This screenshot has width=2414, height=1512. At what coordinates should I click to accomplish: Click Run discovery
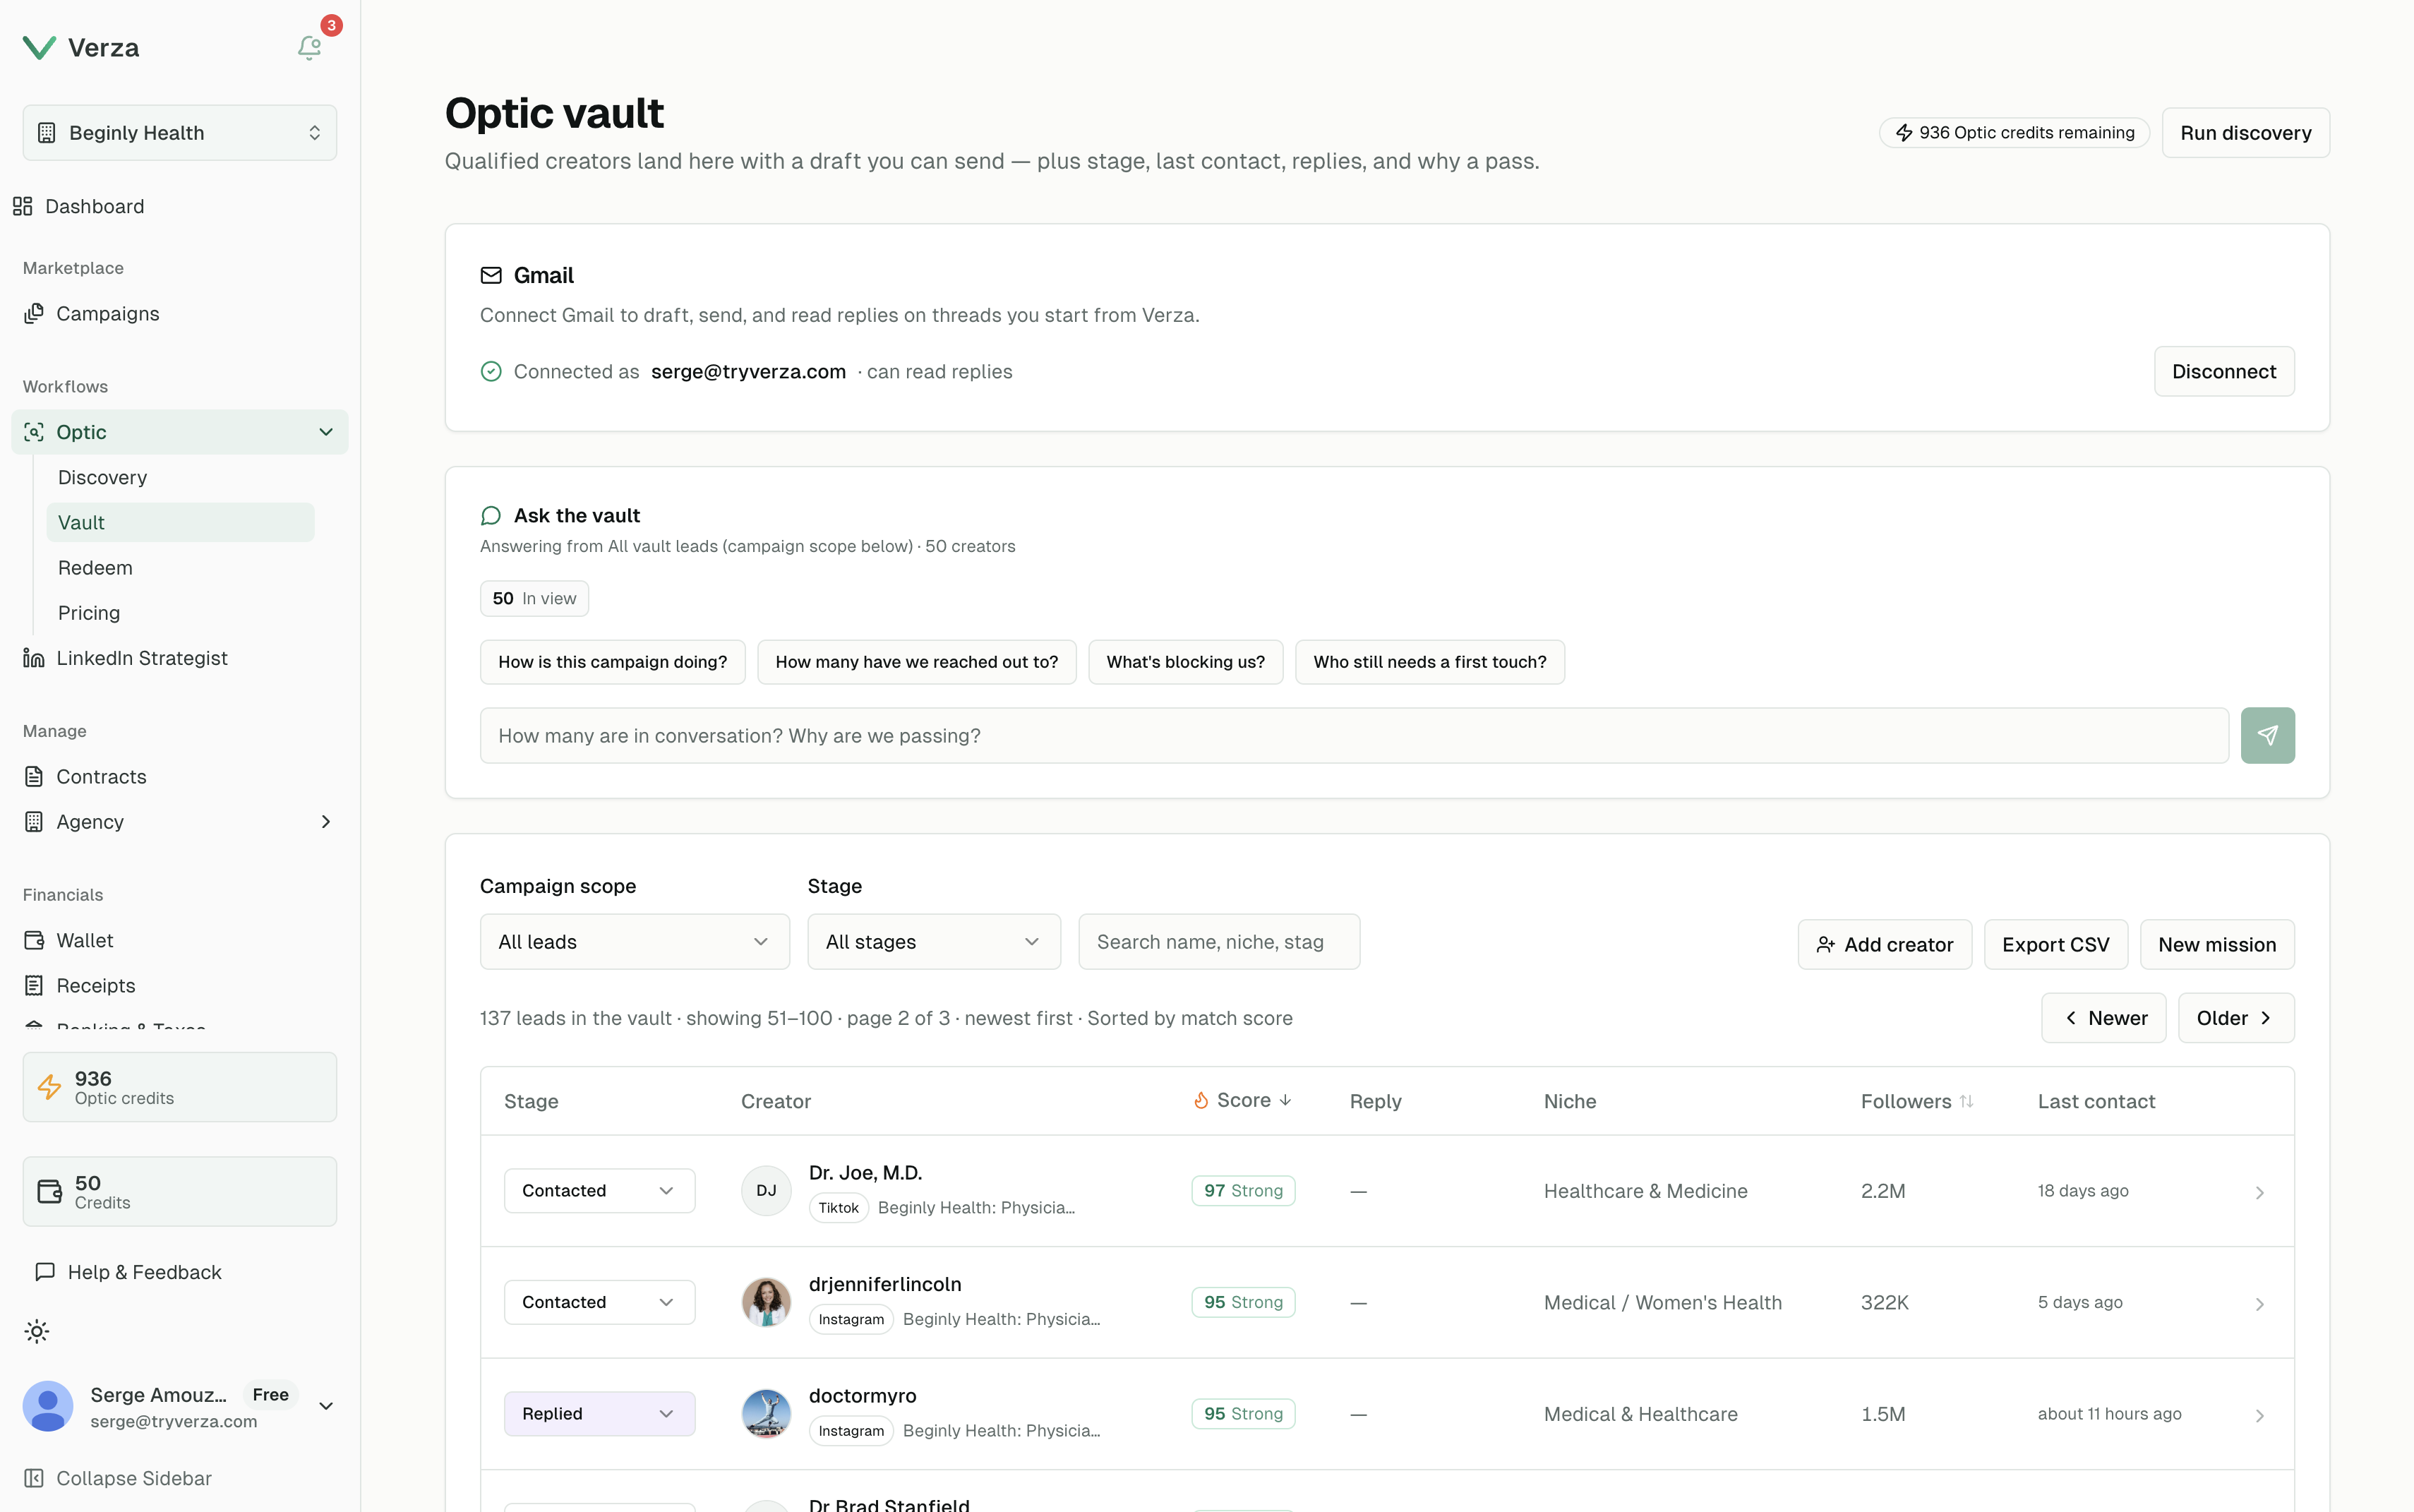point(2245,133)
